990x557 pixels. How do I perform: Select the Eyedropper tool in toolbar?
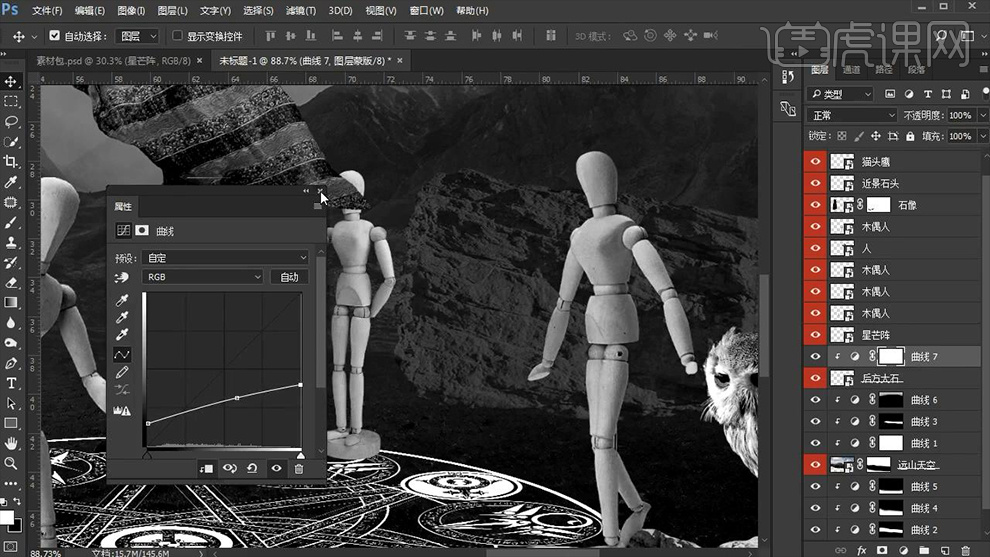pos(11,182)
